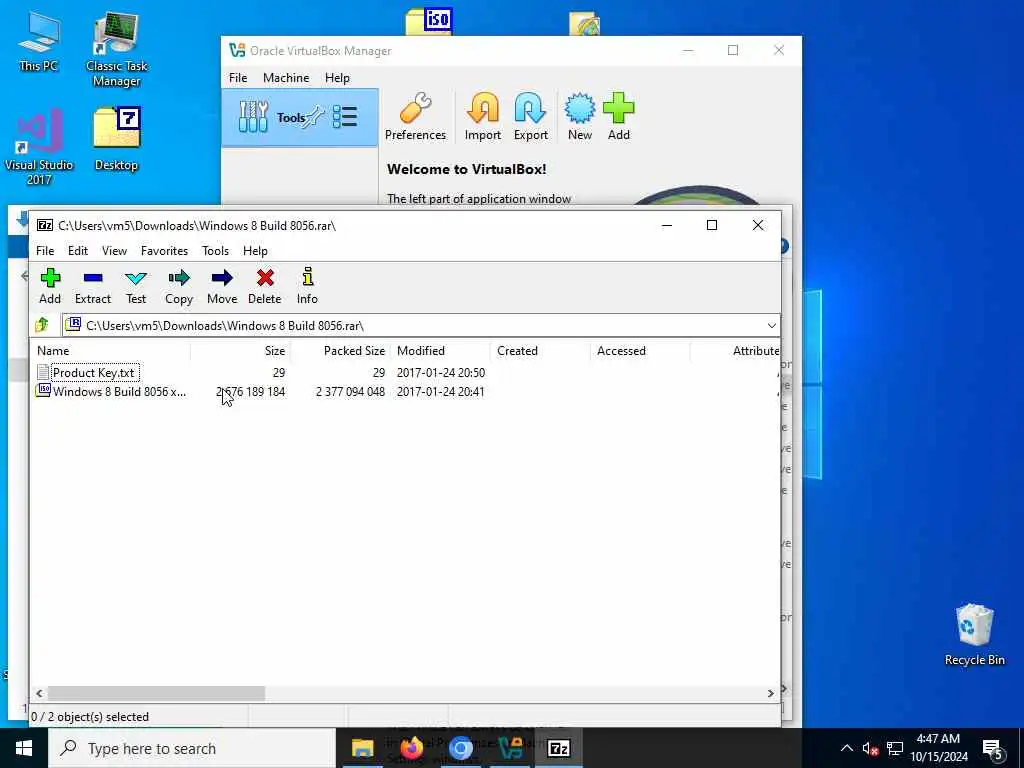Screen dimensions: 1024x768
Task: Expand the 7-Zip address path dropdown
Action: (x=771, y=325)
